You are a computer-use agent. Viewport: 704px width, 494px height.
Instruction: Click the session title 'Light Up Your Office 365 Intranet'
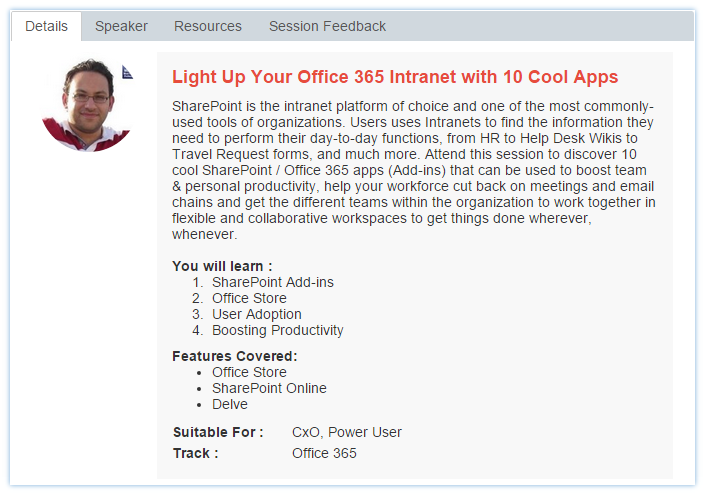395,77
